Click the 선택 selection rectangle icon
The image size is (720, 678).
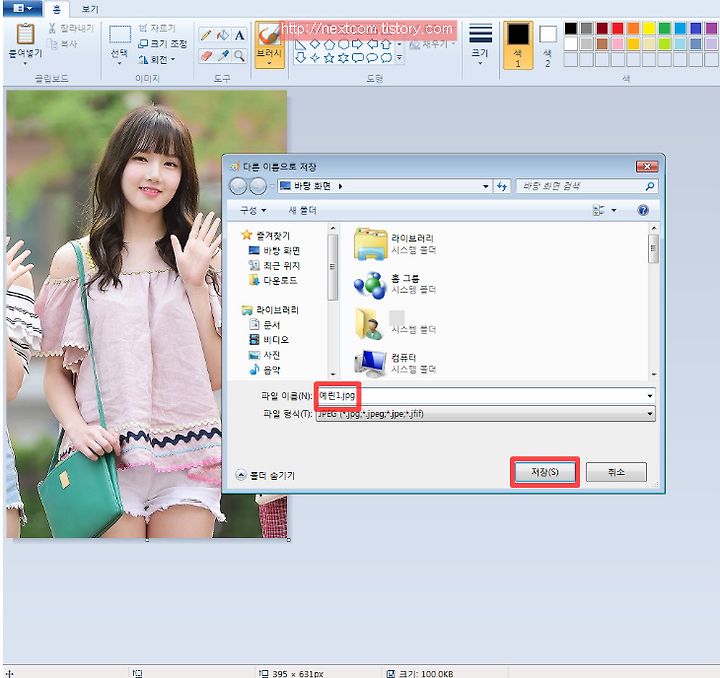pos(120,35)
